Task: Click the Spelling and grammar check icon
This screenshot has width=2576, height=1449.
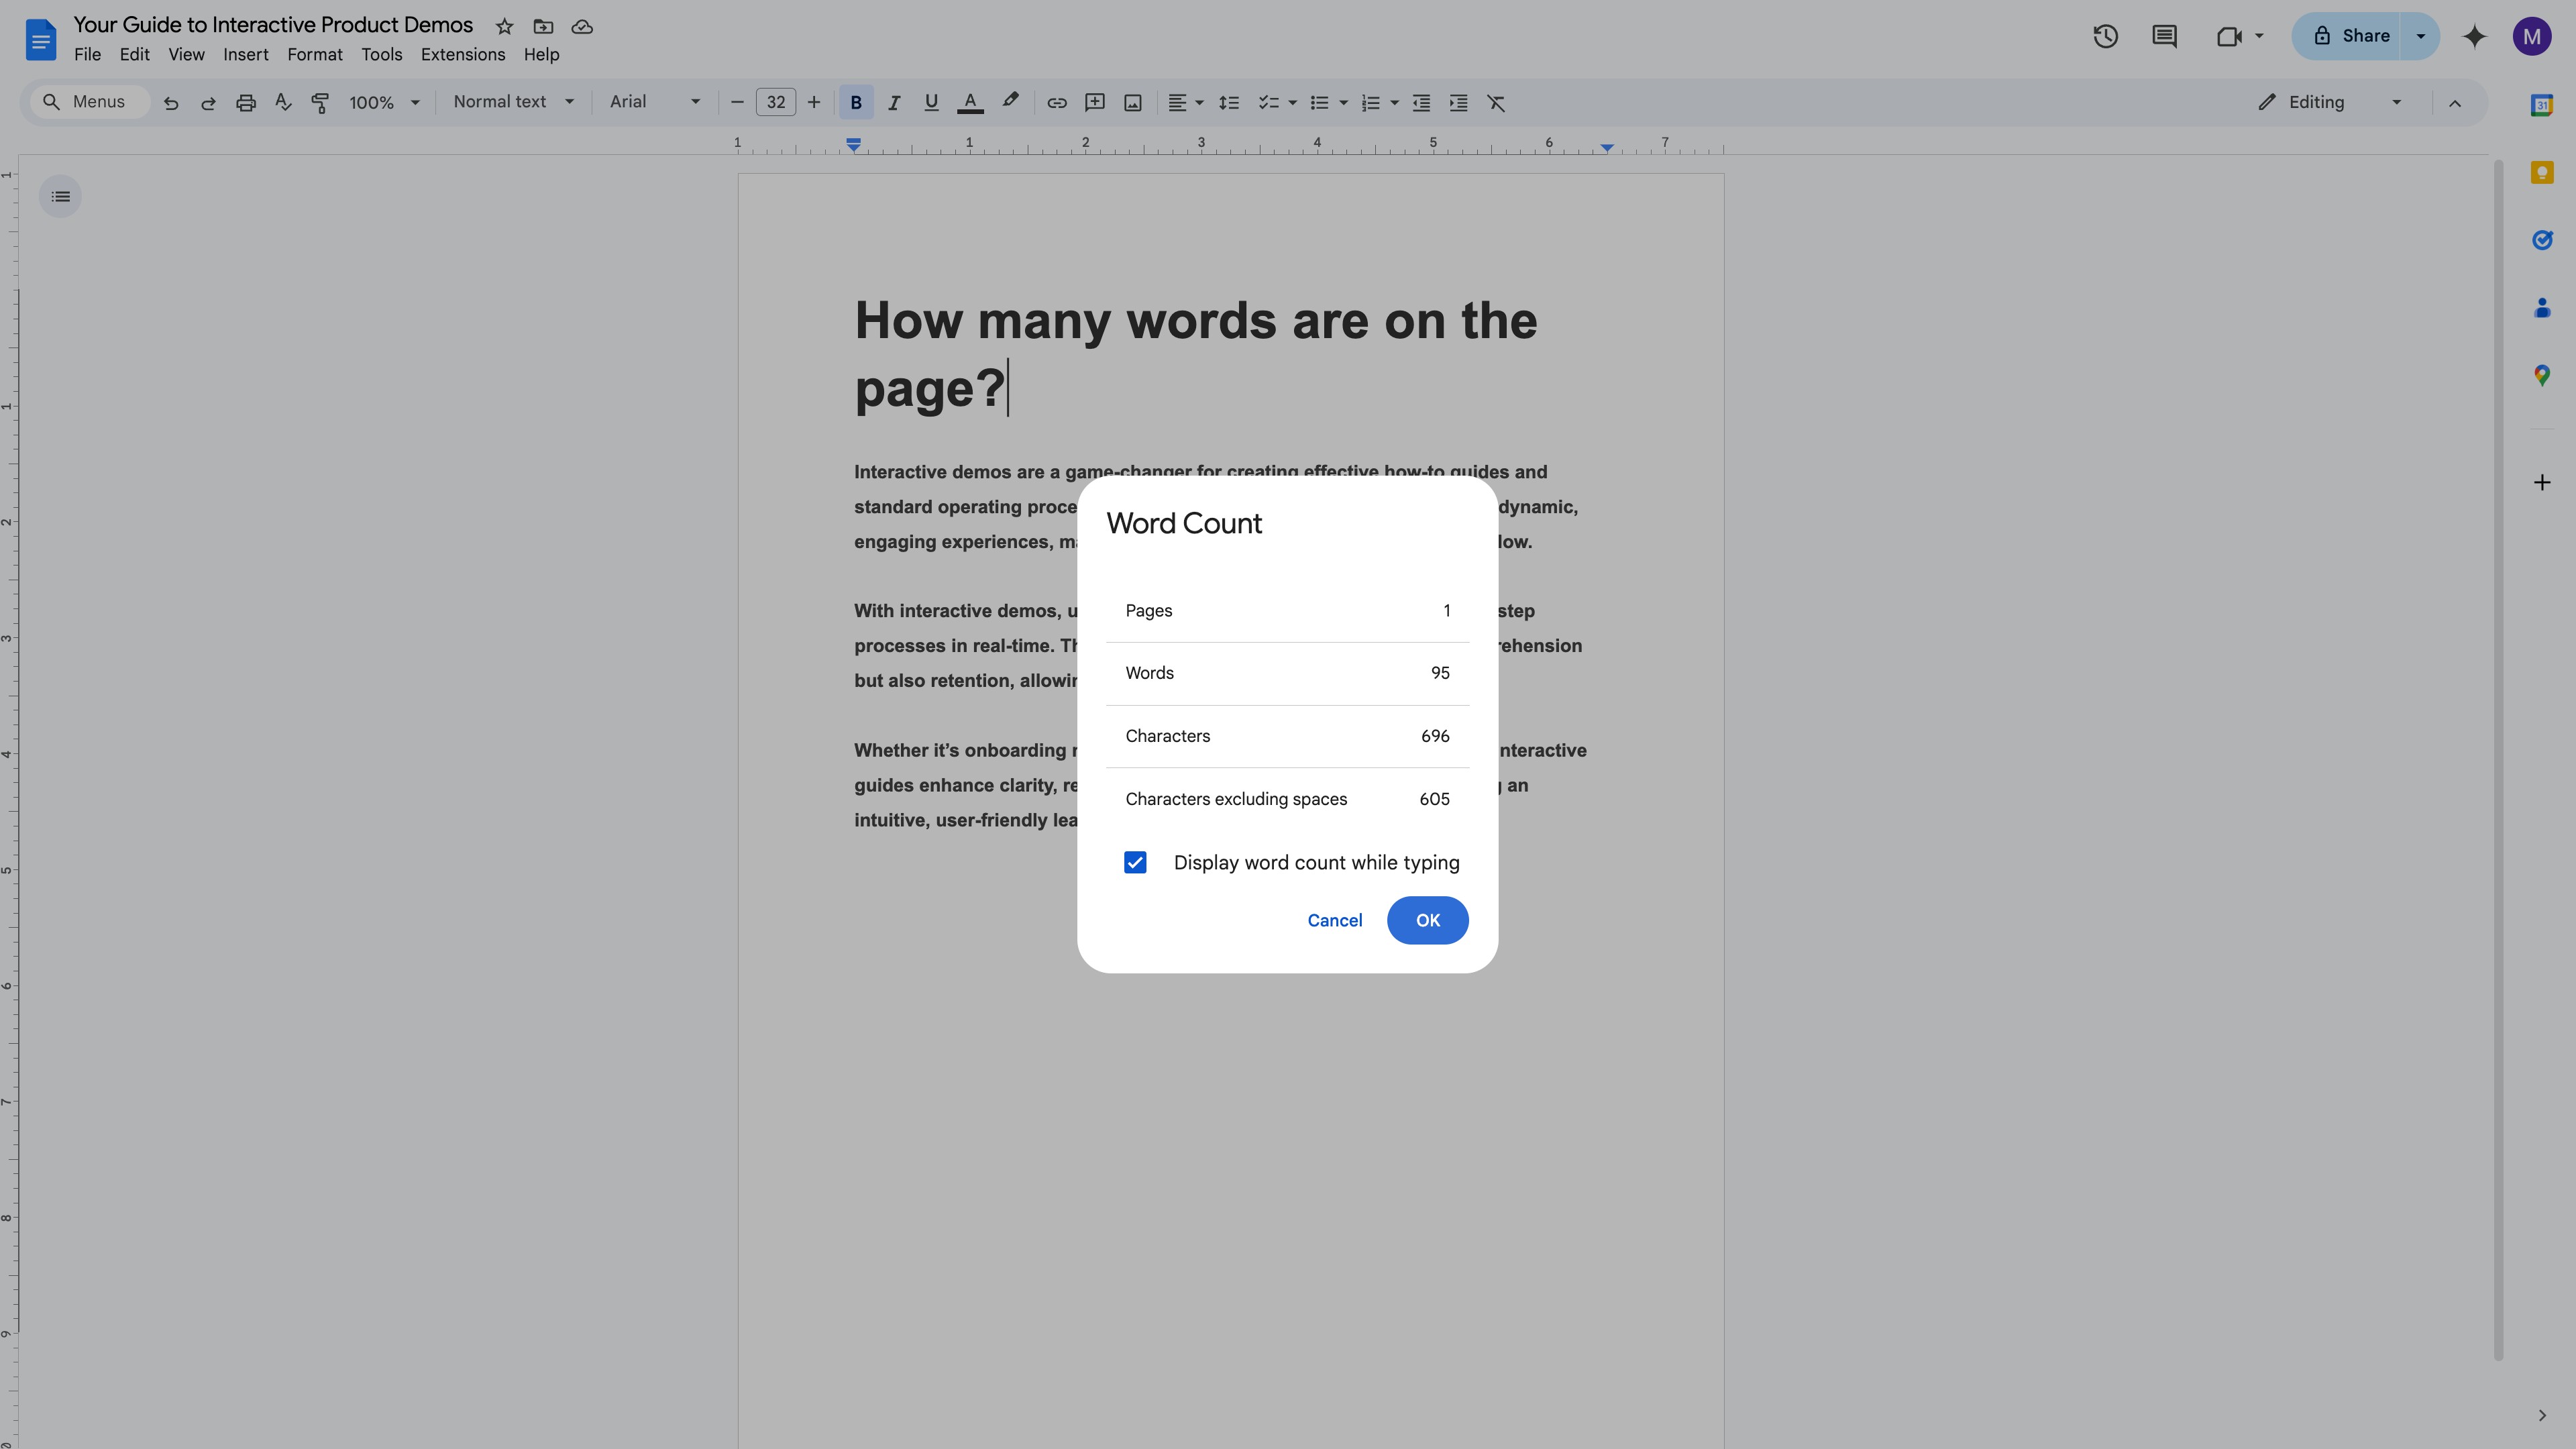Action: tap(283, 102)
